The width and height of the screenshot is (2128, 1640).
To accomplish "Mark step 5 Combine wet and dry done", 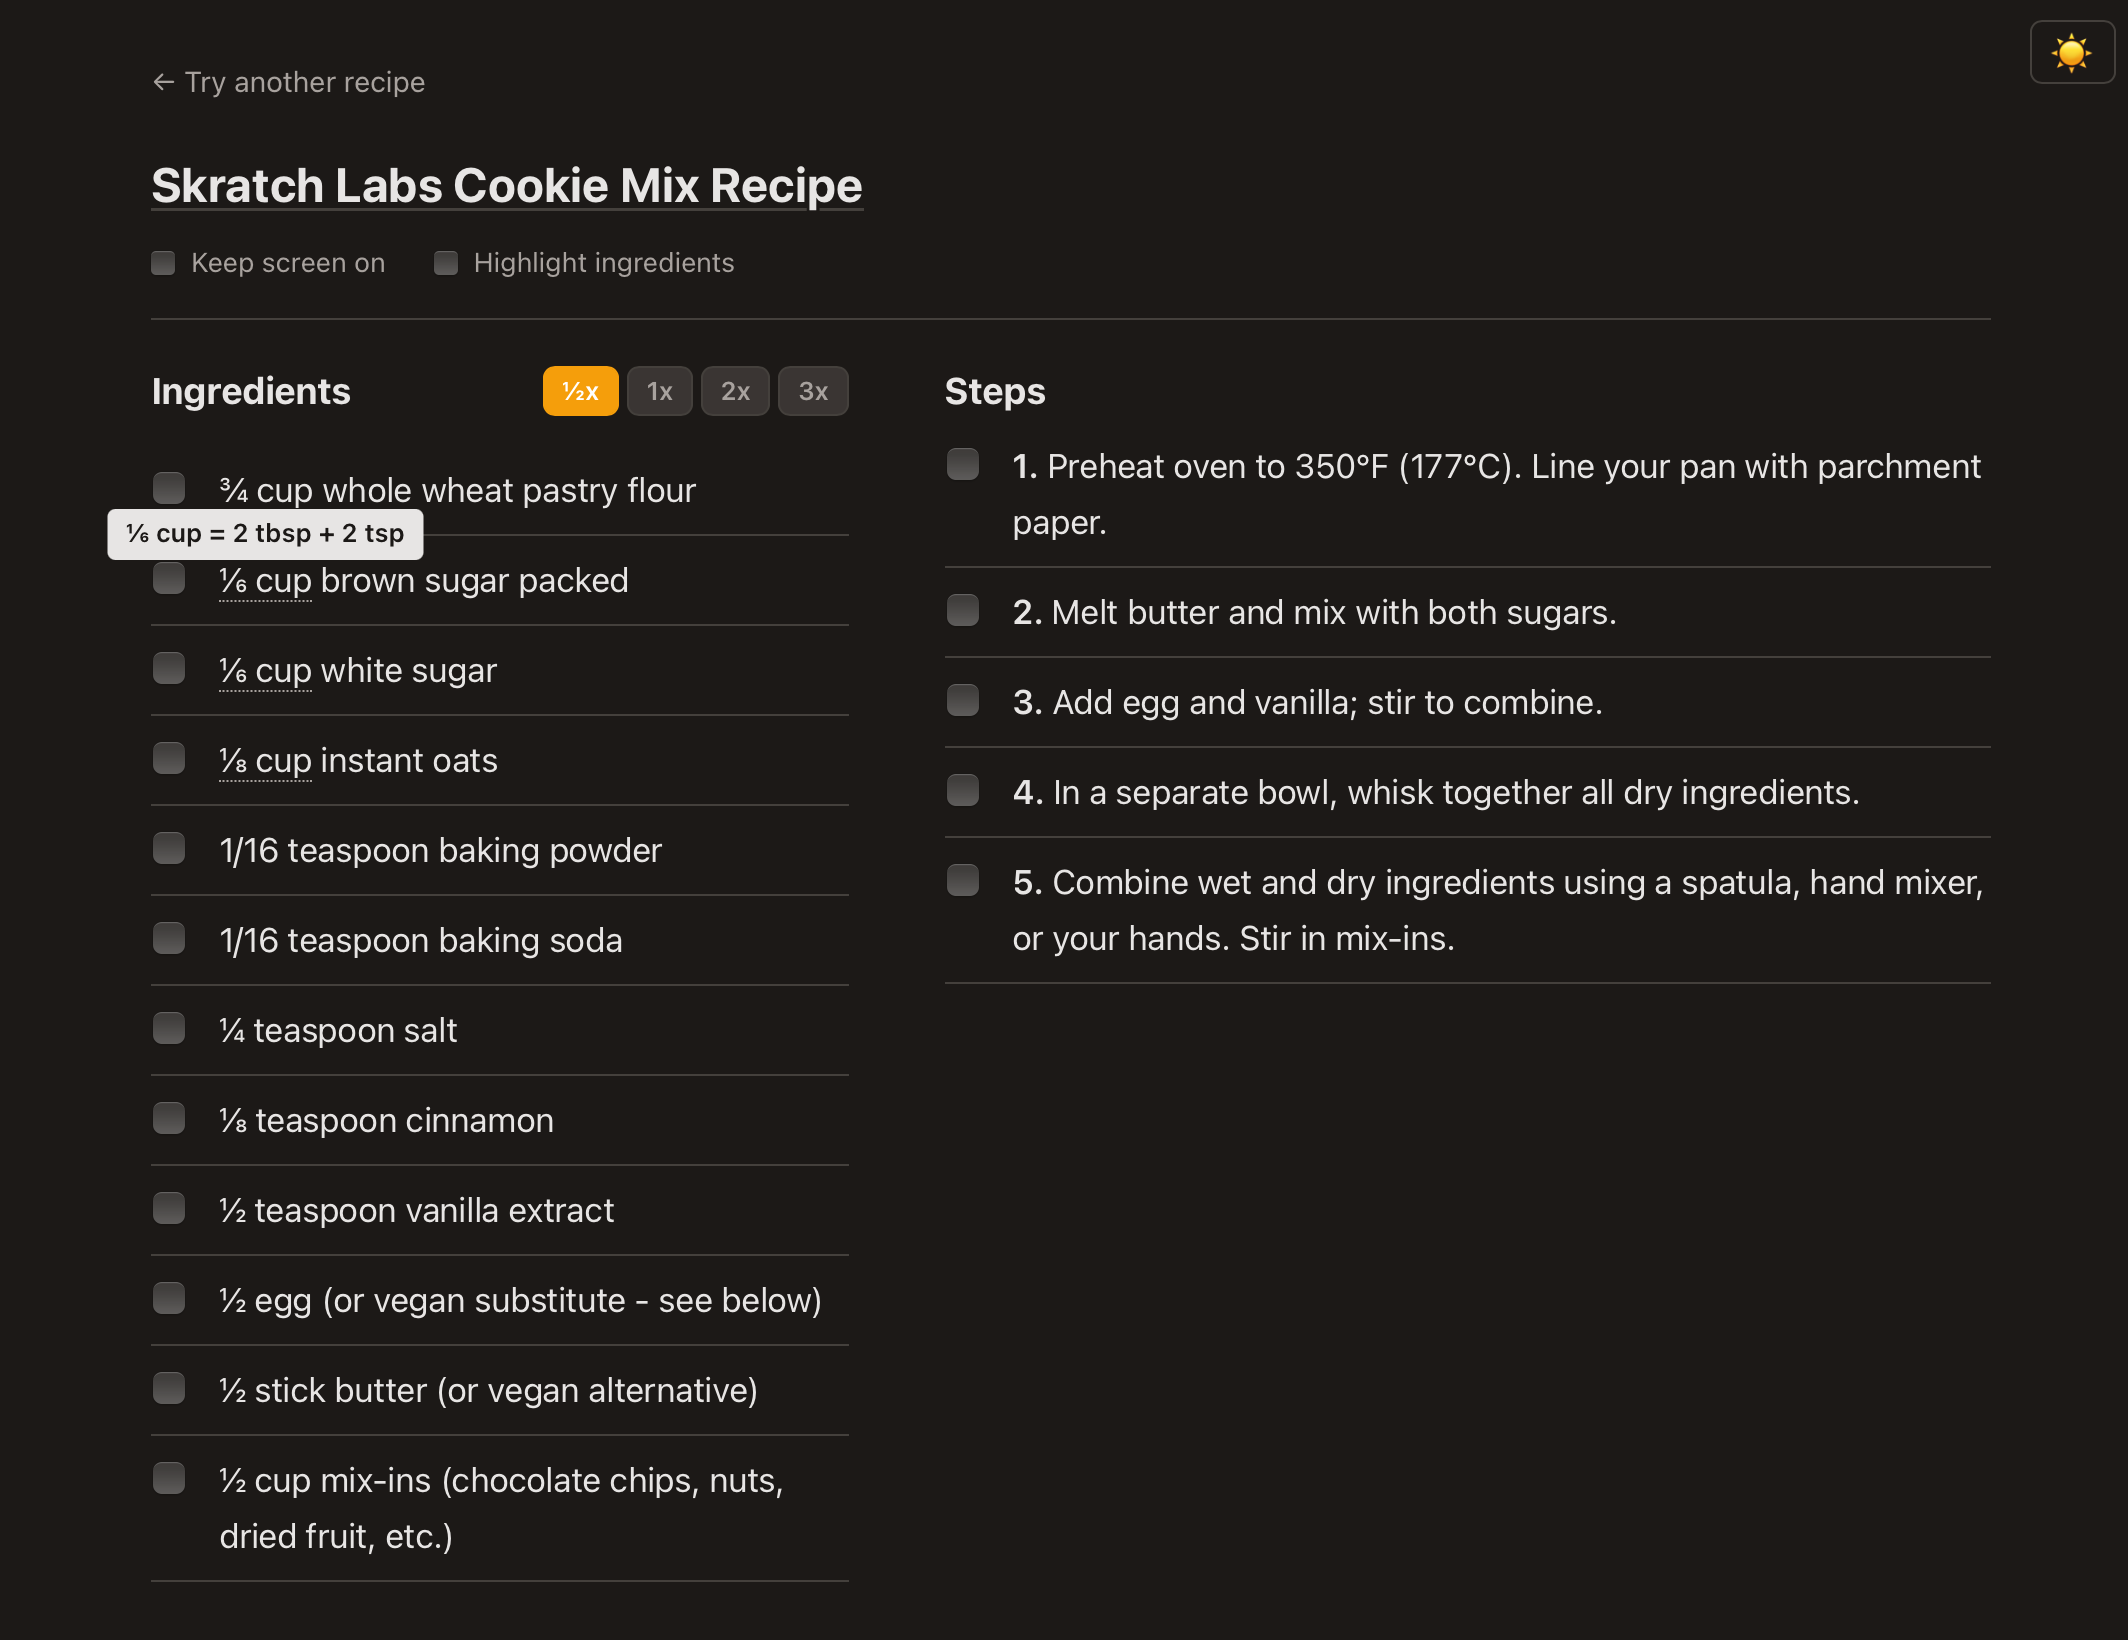I will (x=963, y=881).
